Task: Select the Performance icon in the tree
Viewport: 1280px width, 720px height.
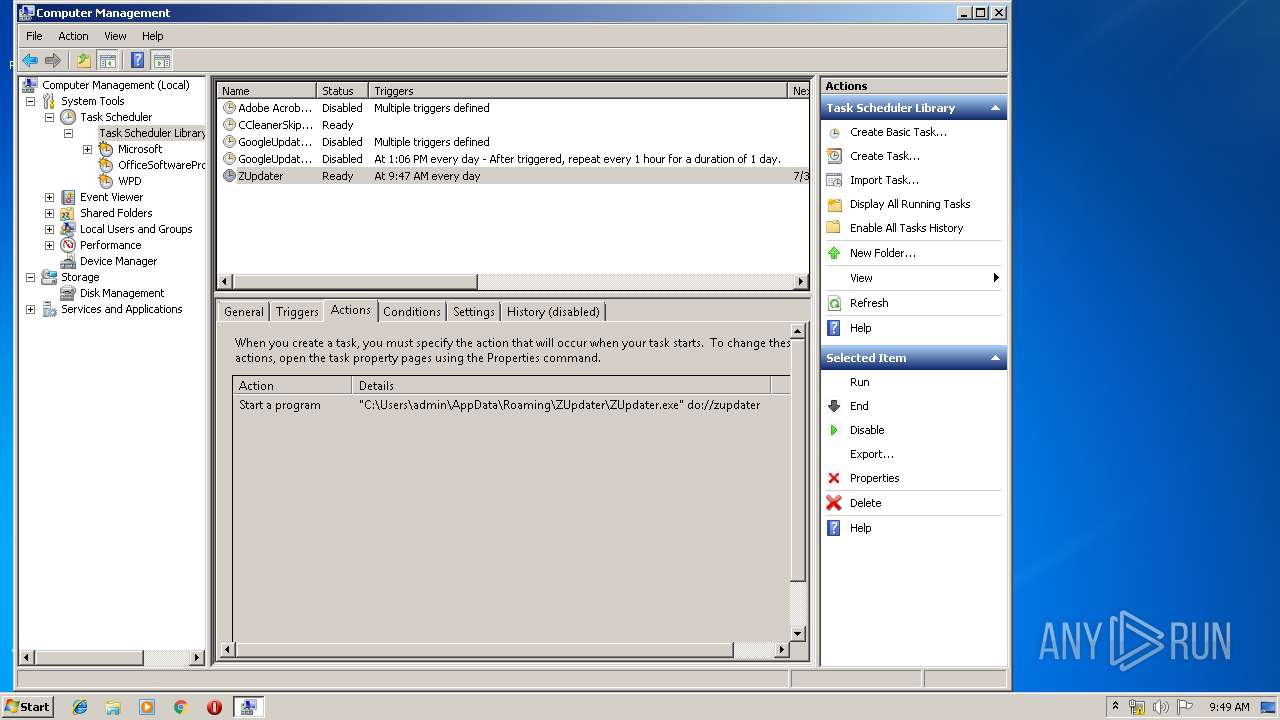Action: [x=68, y=245]
